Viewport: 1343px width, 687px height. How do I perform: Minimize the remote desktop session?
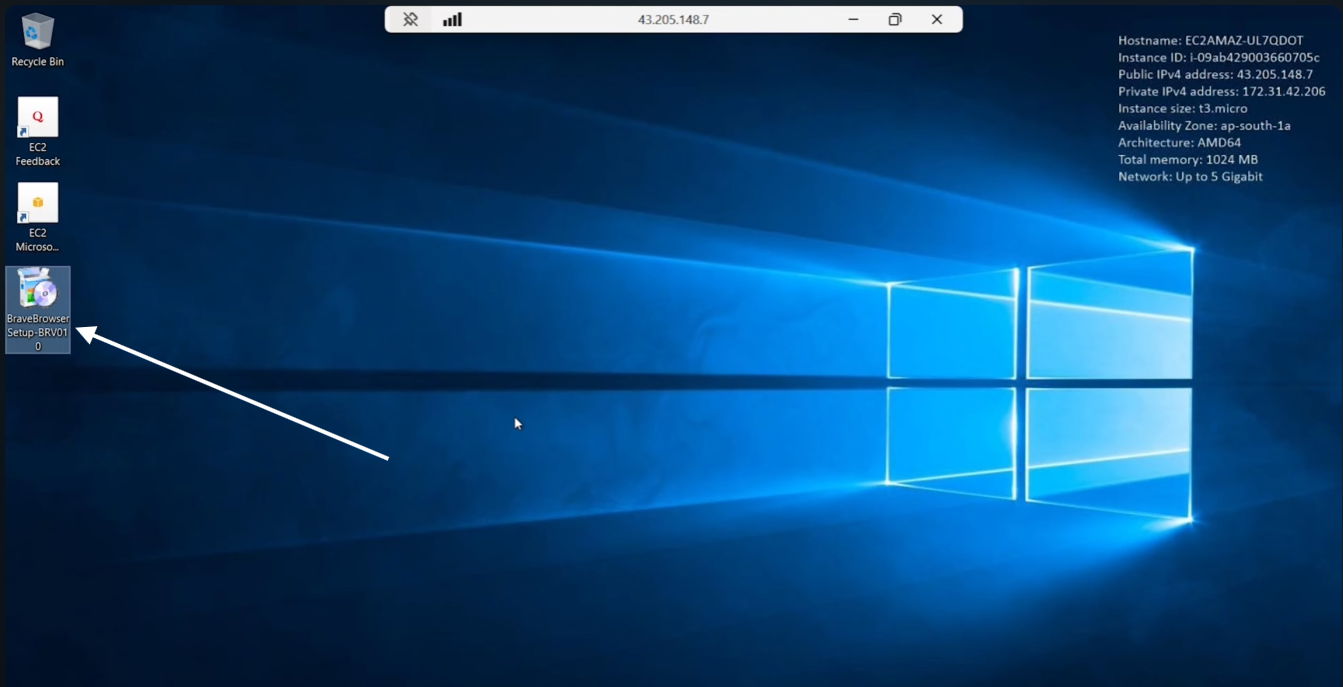[853, 19]
